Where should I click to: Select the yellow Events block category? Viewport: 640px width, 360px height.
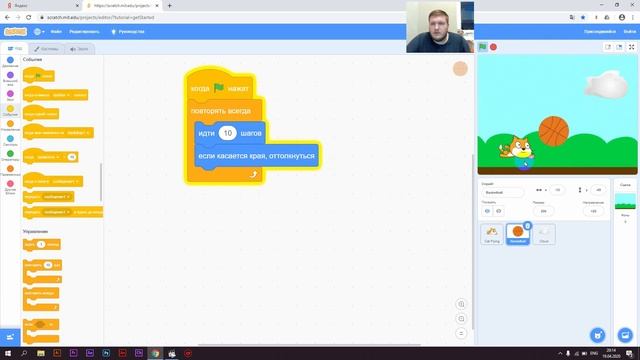coord(10,111)
